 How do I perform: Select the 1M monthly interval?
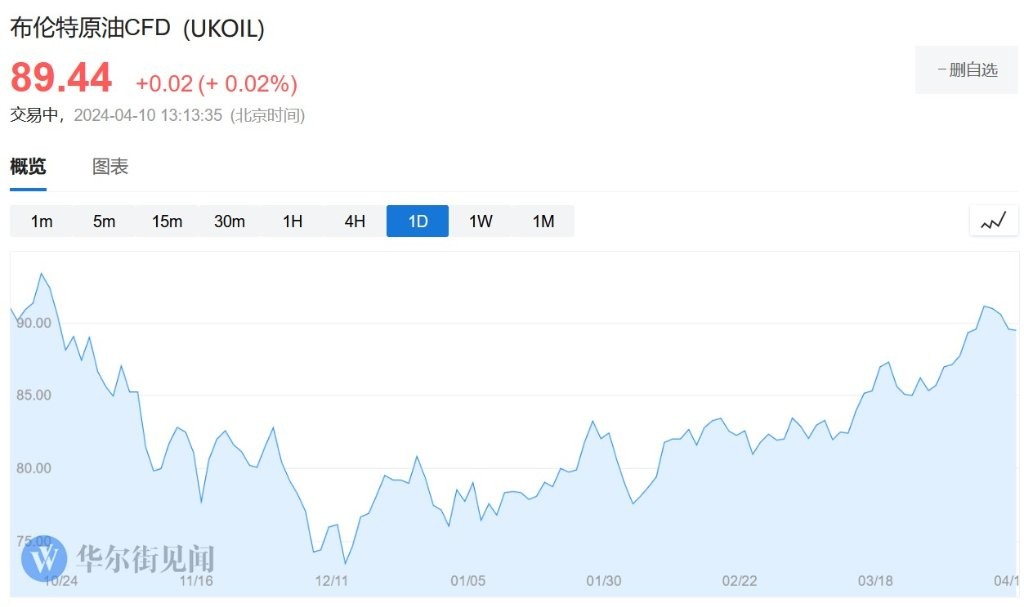point(543,221)
